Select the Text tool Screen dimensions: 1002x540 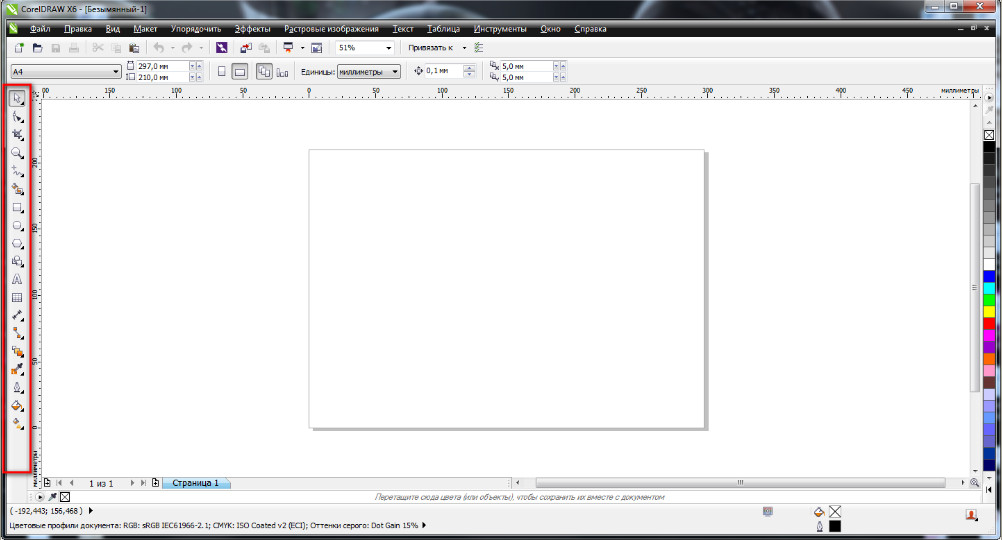[x=17, y=279]
